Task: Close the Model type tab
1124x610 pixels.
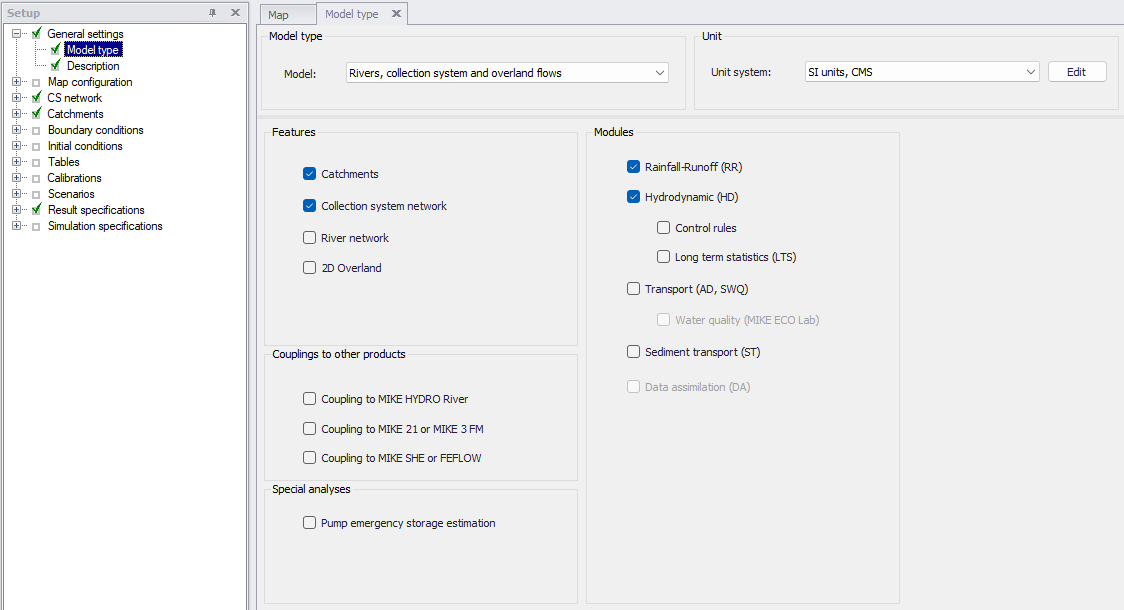Action: coord(396,14)
